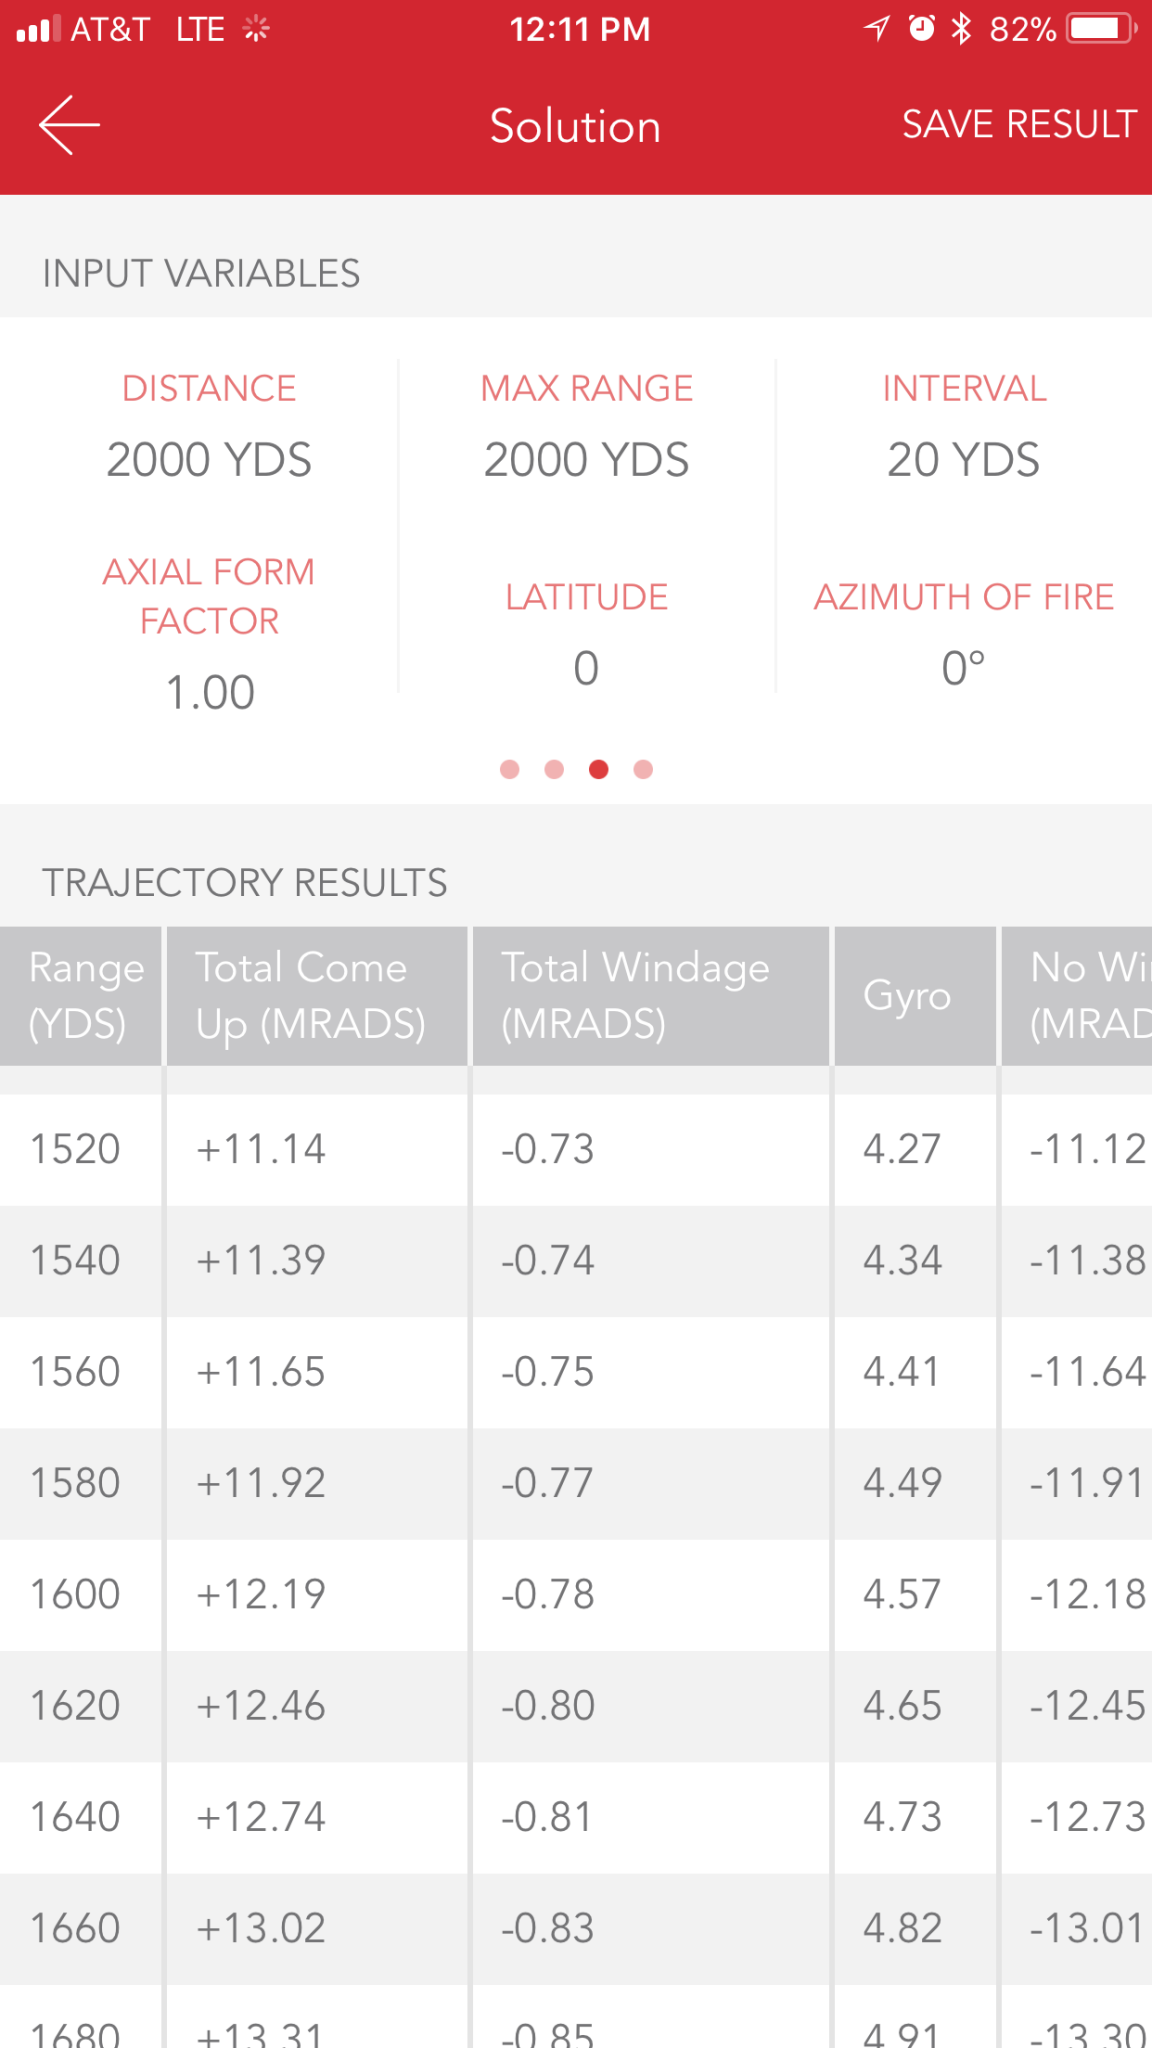Tap the SAVE RESULT button

coord(1019,124)
